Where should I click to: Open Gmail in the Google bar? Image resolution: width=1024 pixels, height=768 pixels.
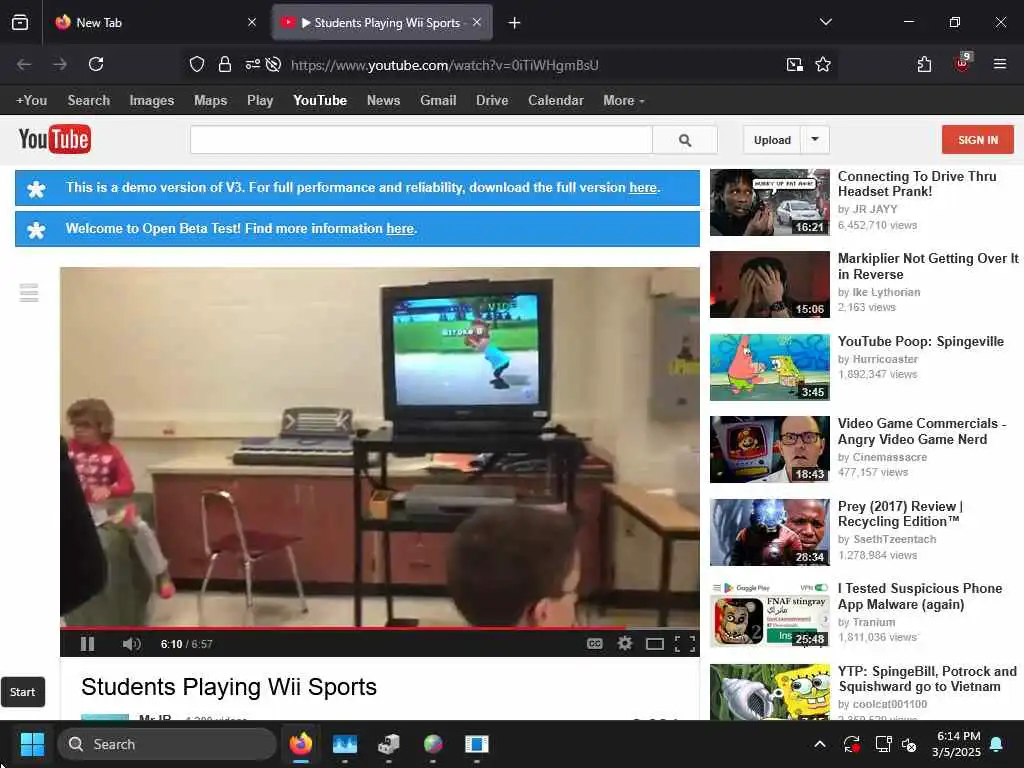[x=438, y=101]
